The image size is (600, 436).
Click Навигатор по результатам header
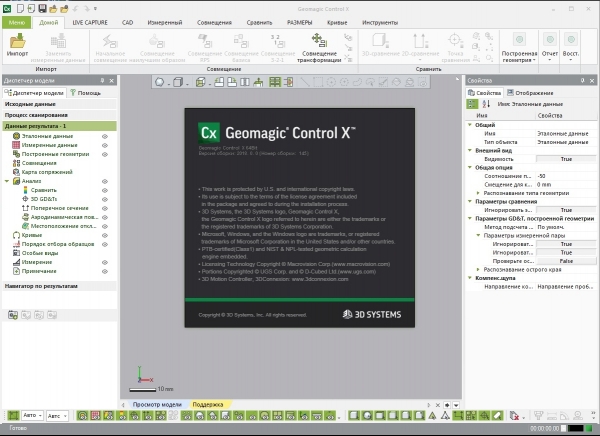[x=59, y=286]
